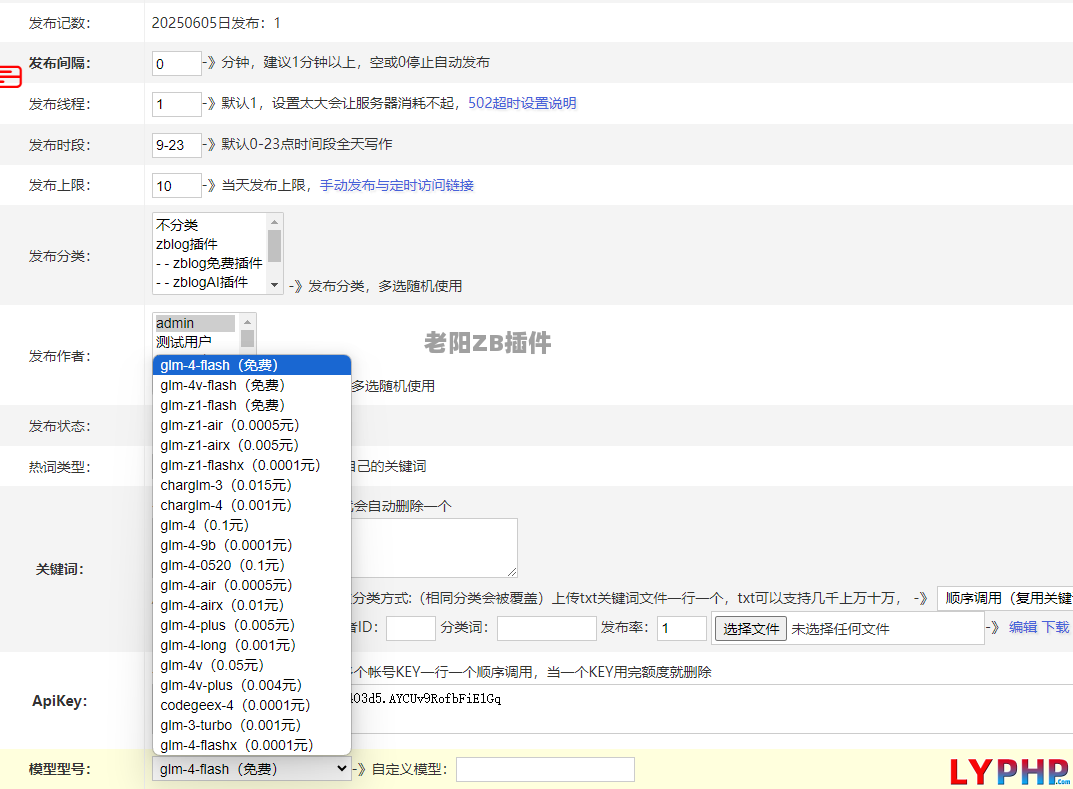The image size is (1073, 789).
Task: Select glm-z1-air (0.0005元) option
Action: coord(252,425)
